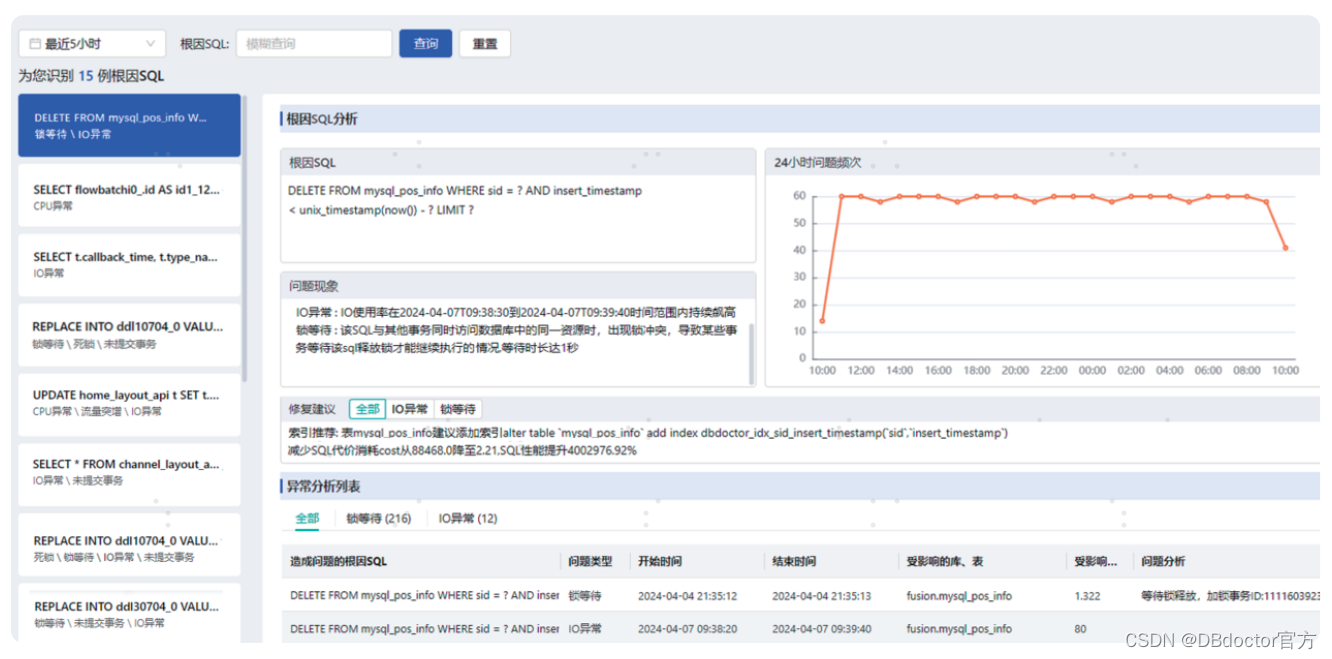Click the 造成问题的根因SQL column header
The image size is (1332, 659).
click(x=338, y=562)
